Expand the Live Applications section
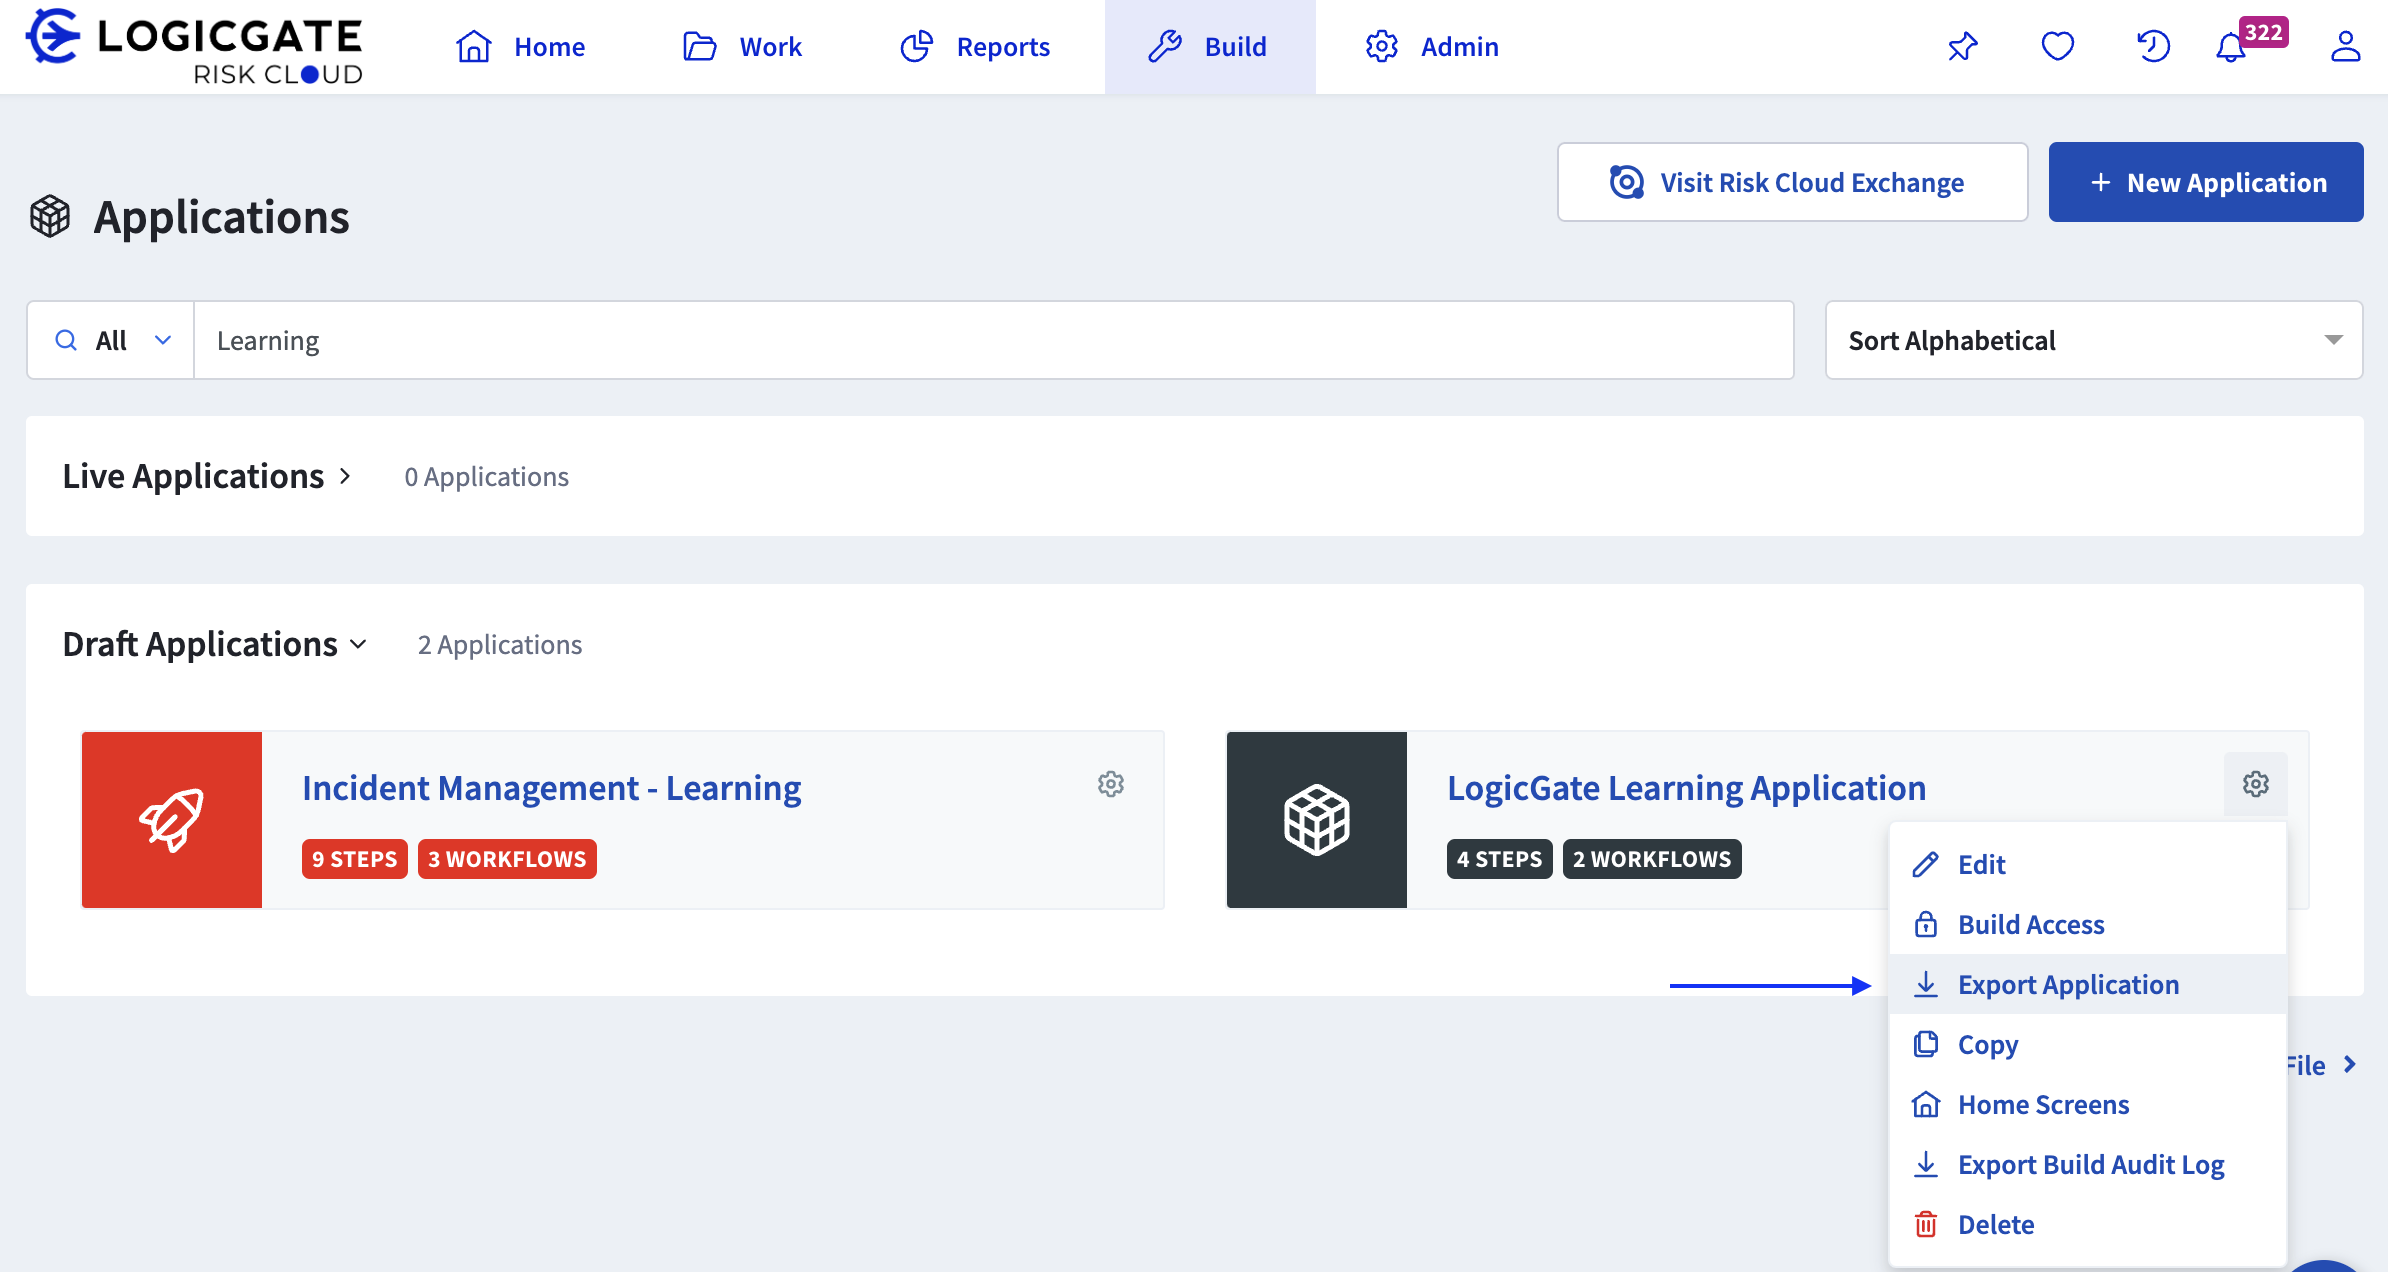The image size is (2388, 1272). (207, 477)
